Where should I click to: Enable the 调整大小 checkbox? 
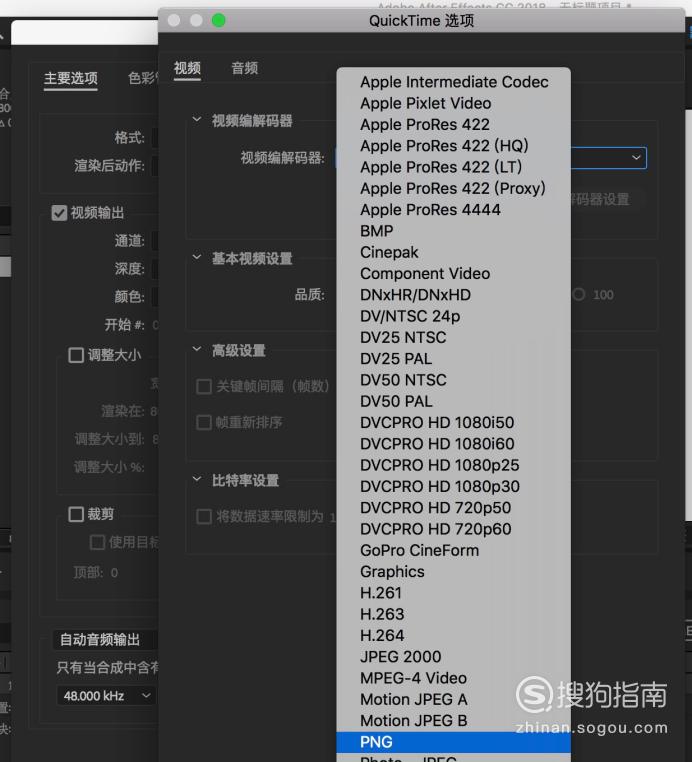pos(76,355)
